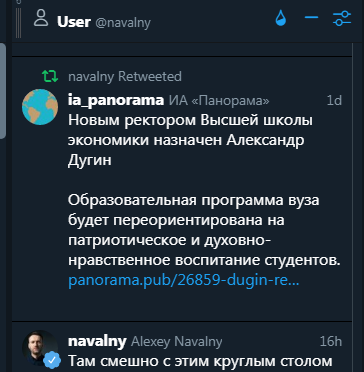Click the 16h timestamp on Navalny's tweet

(331, 342)
